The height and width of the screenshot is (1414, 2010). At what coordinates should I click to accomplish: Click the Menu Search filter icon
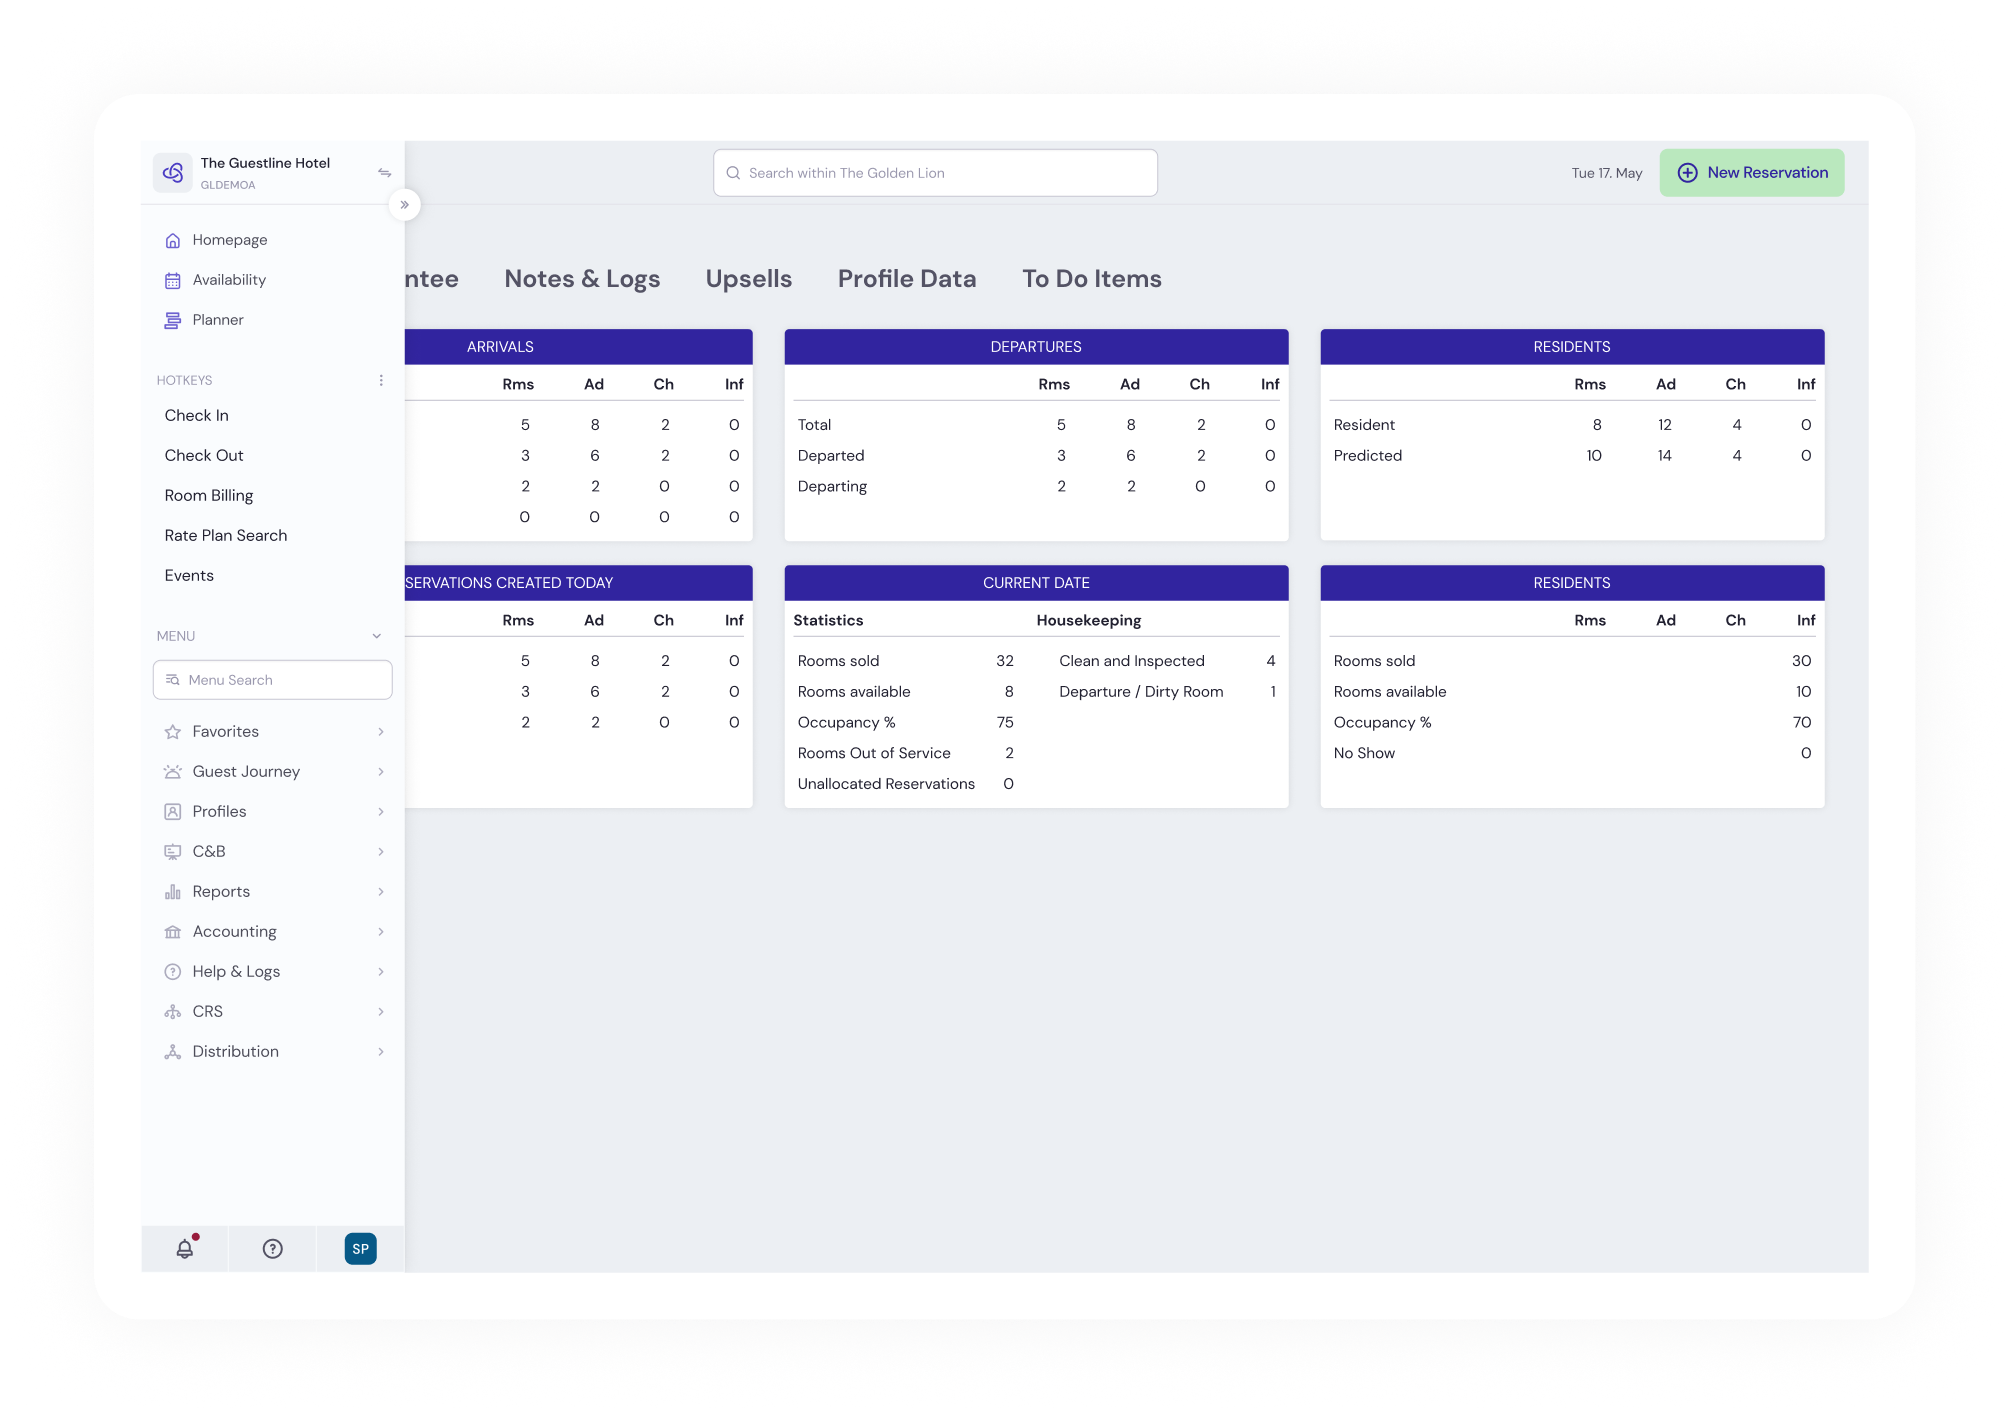[x=172, y=680]
